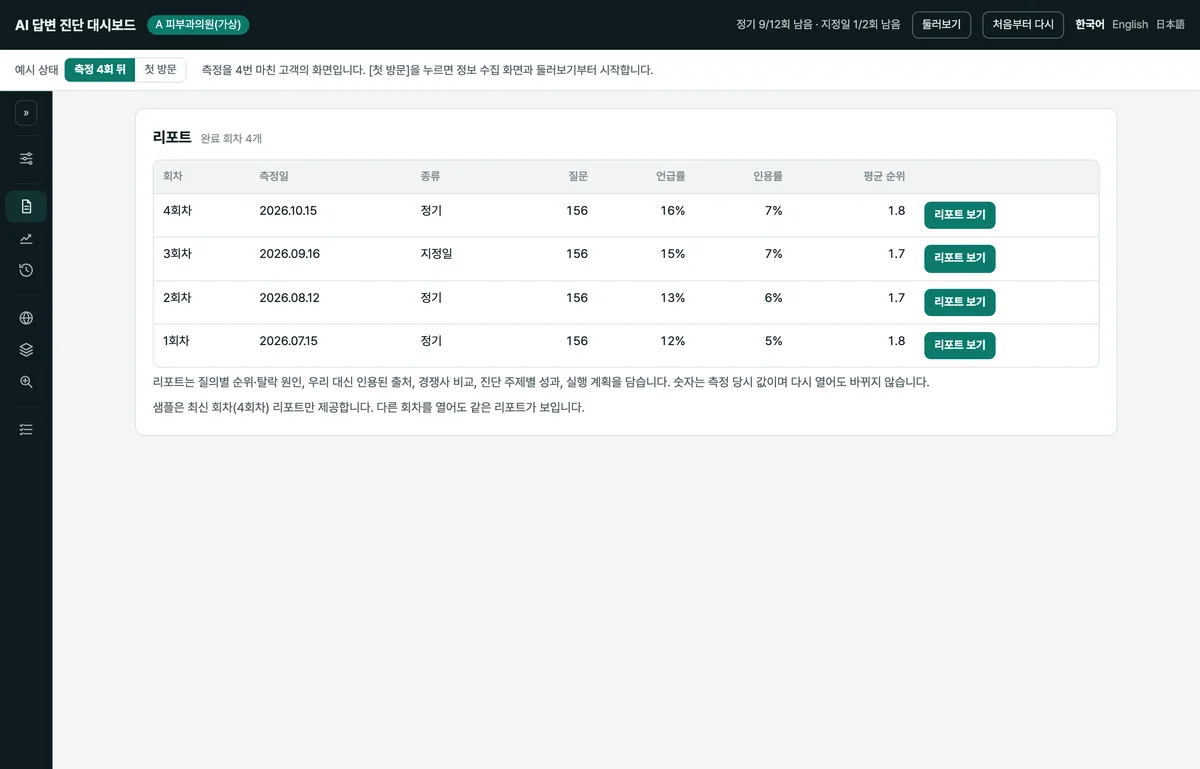1200x769 pixels.
Task: Open the history clock icon in sidebar
Action: click(26, 270)
